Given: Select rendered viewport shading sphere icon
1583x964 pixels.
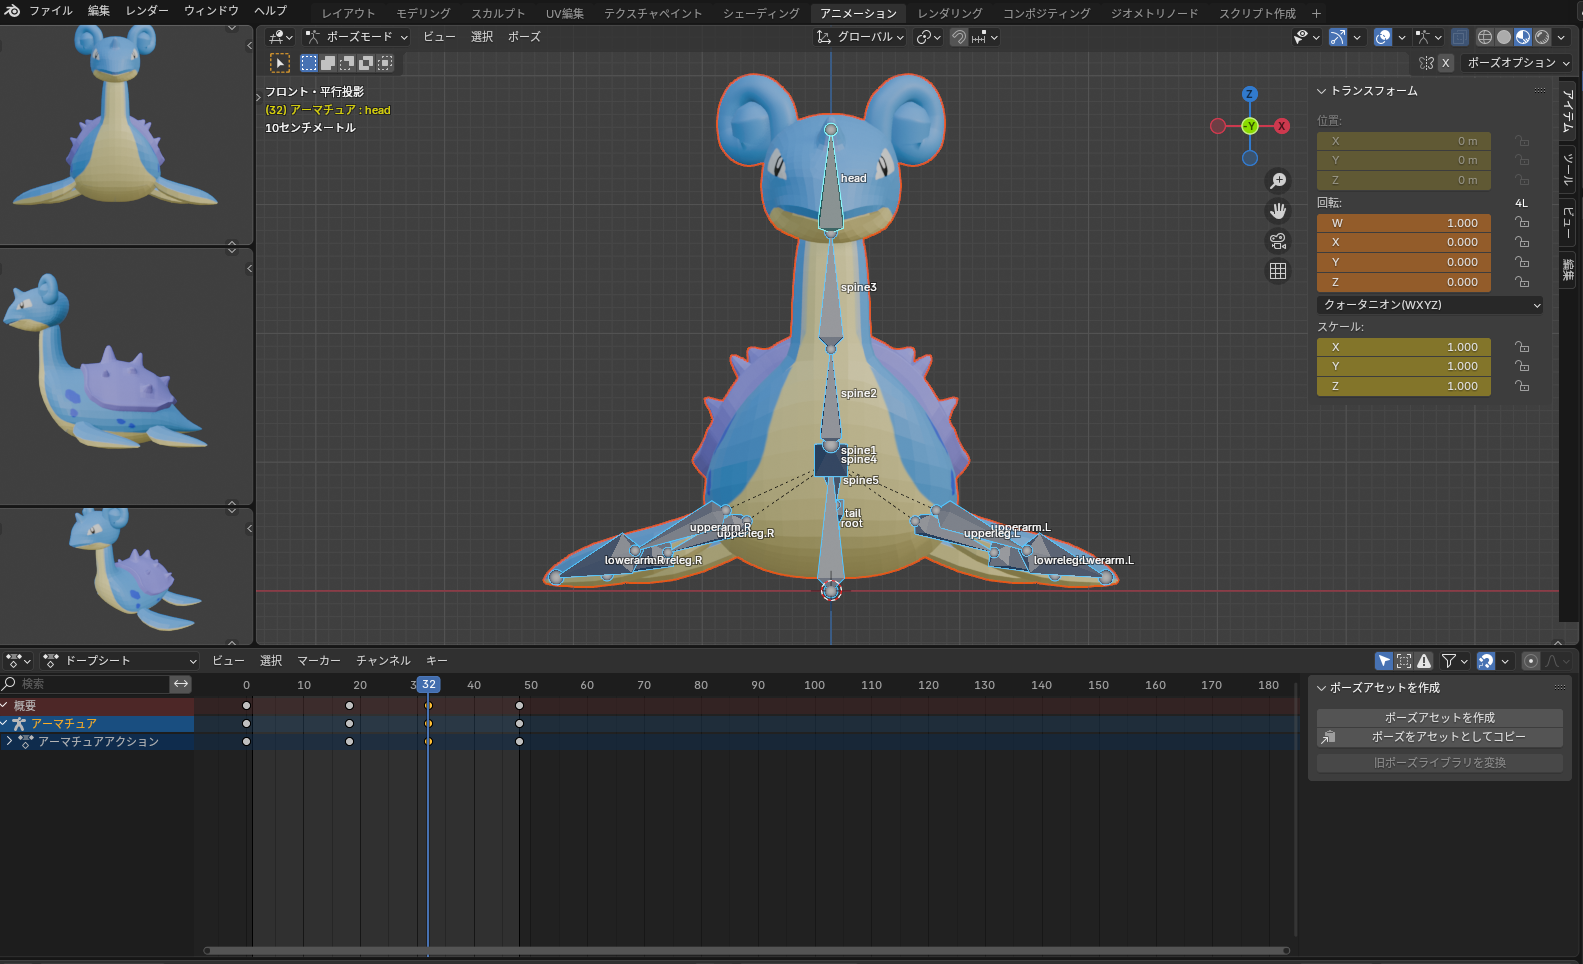Looking at the screenshot, I should tap(1542, 37).
